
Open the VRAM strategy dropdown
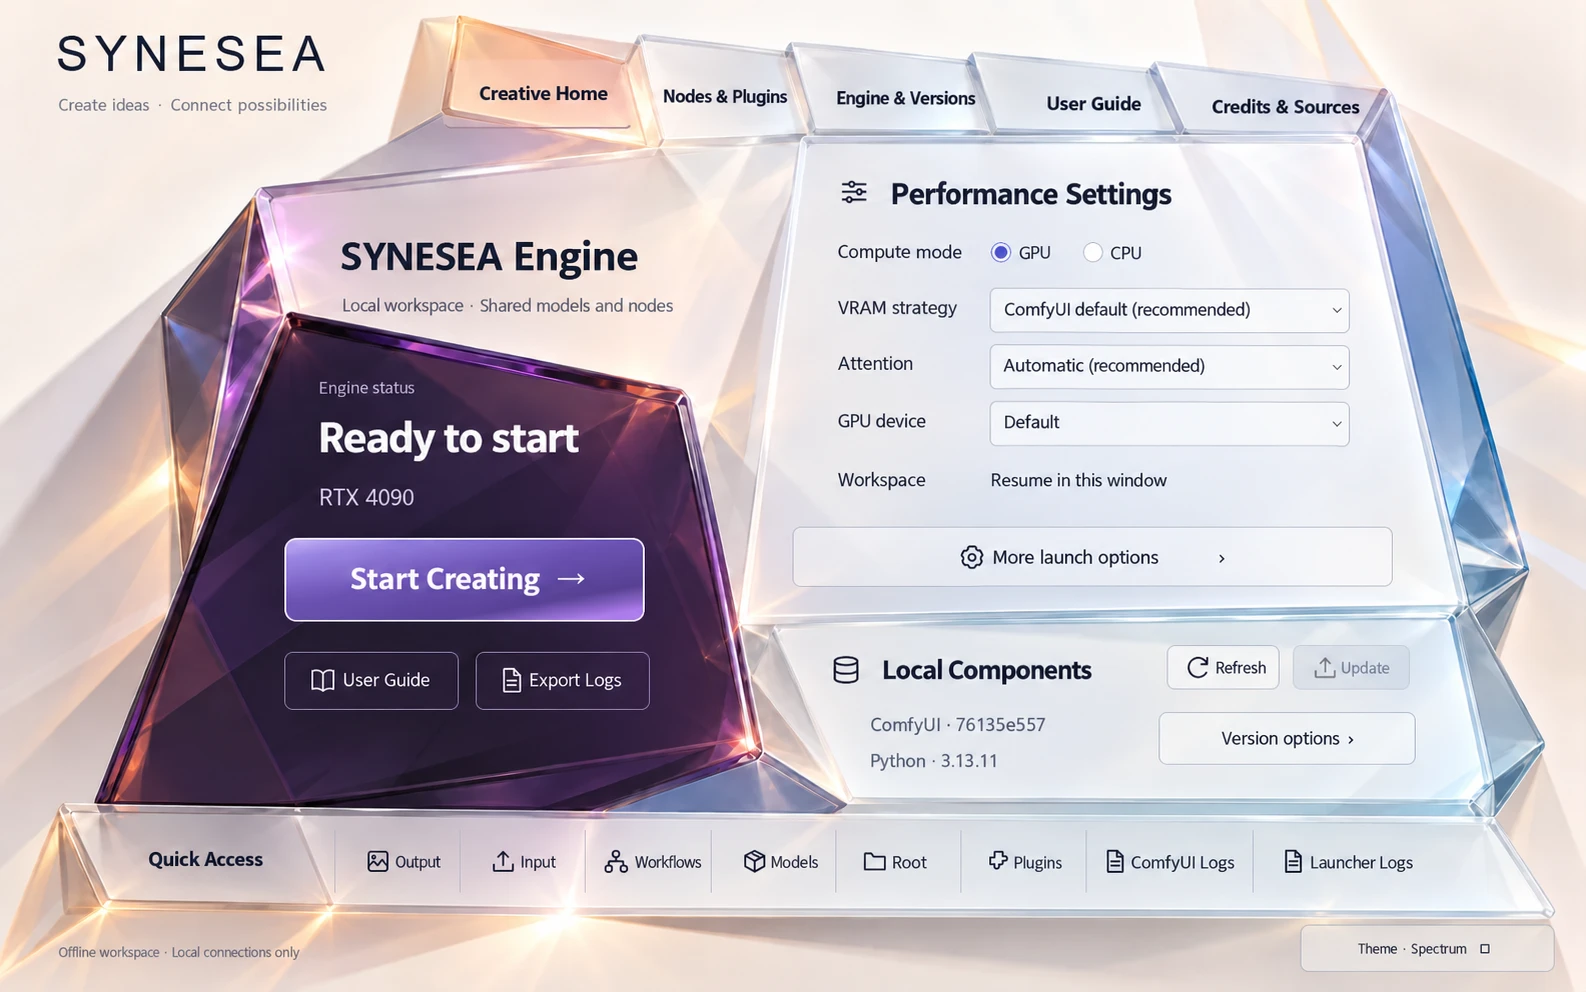[1169, 310]
